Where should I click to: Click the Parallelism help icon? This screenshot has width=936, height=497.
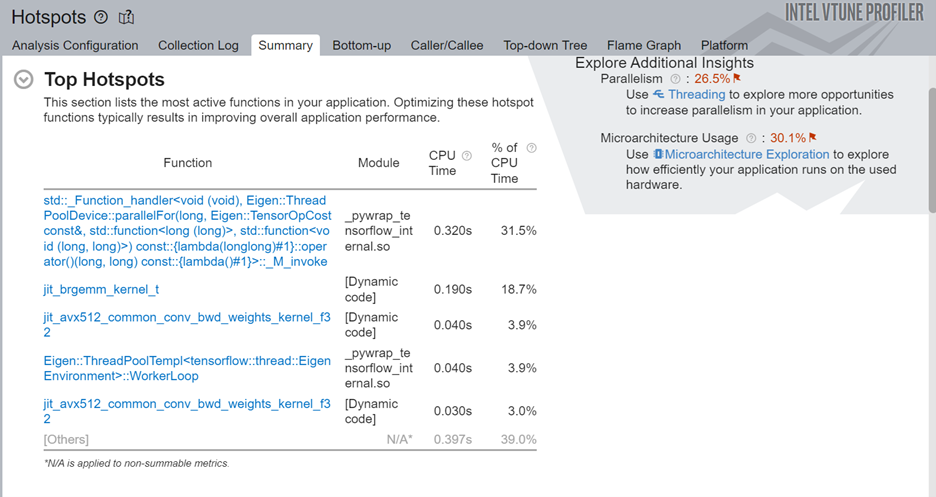(675, 79)
